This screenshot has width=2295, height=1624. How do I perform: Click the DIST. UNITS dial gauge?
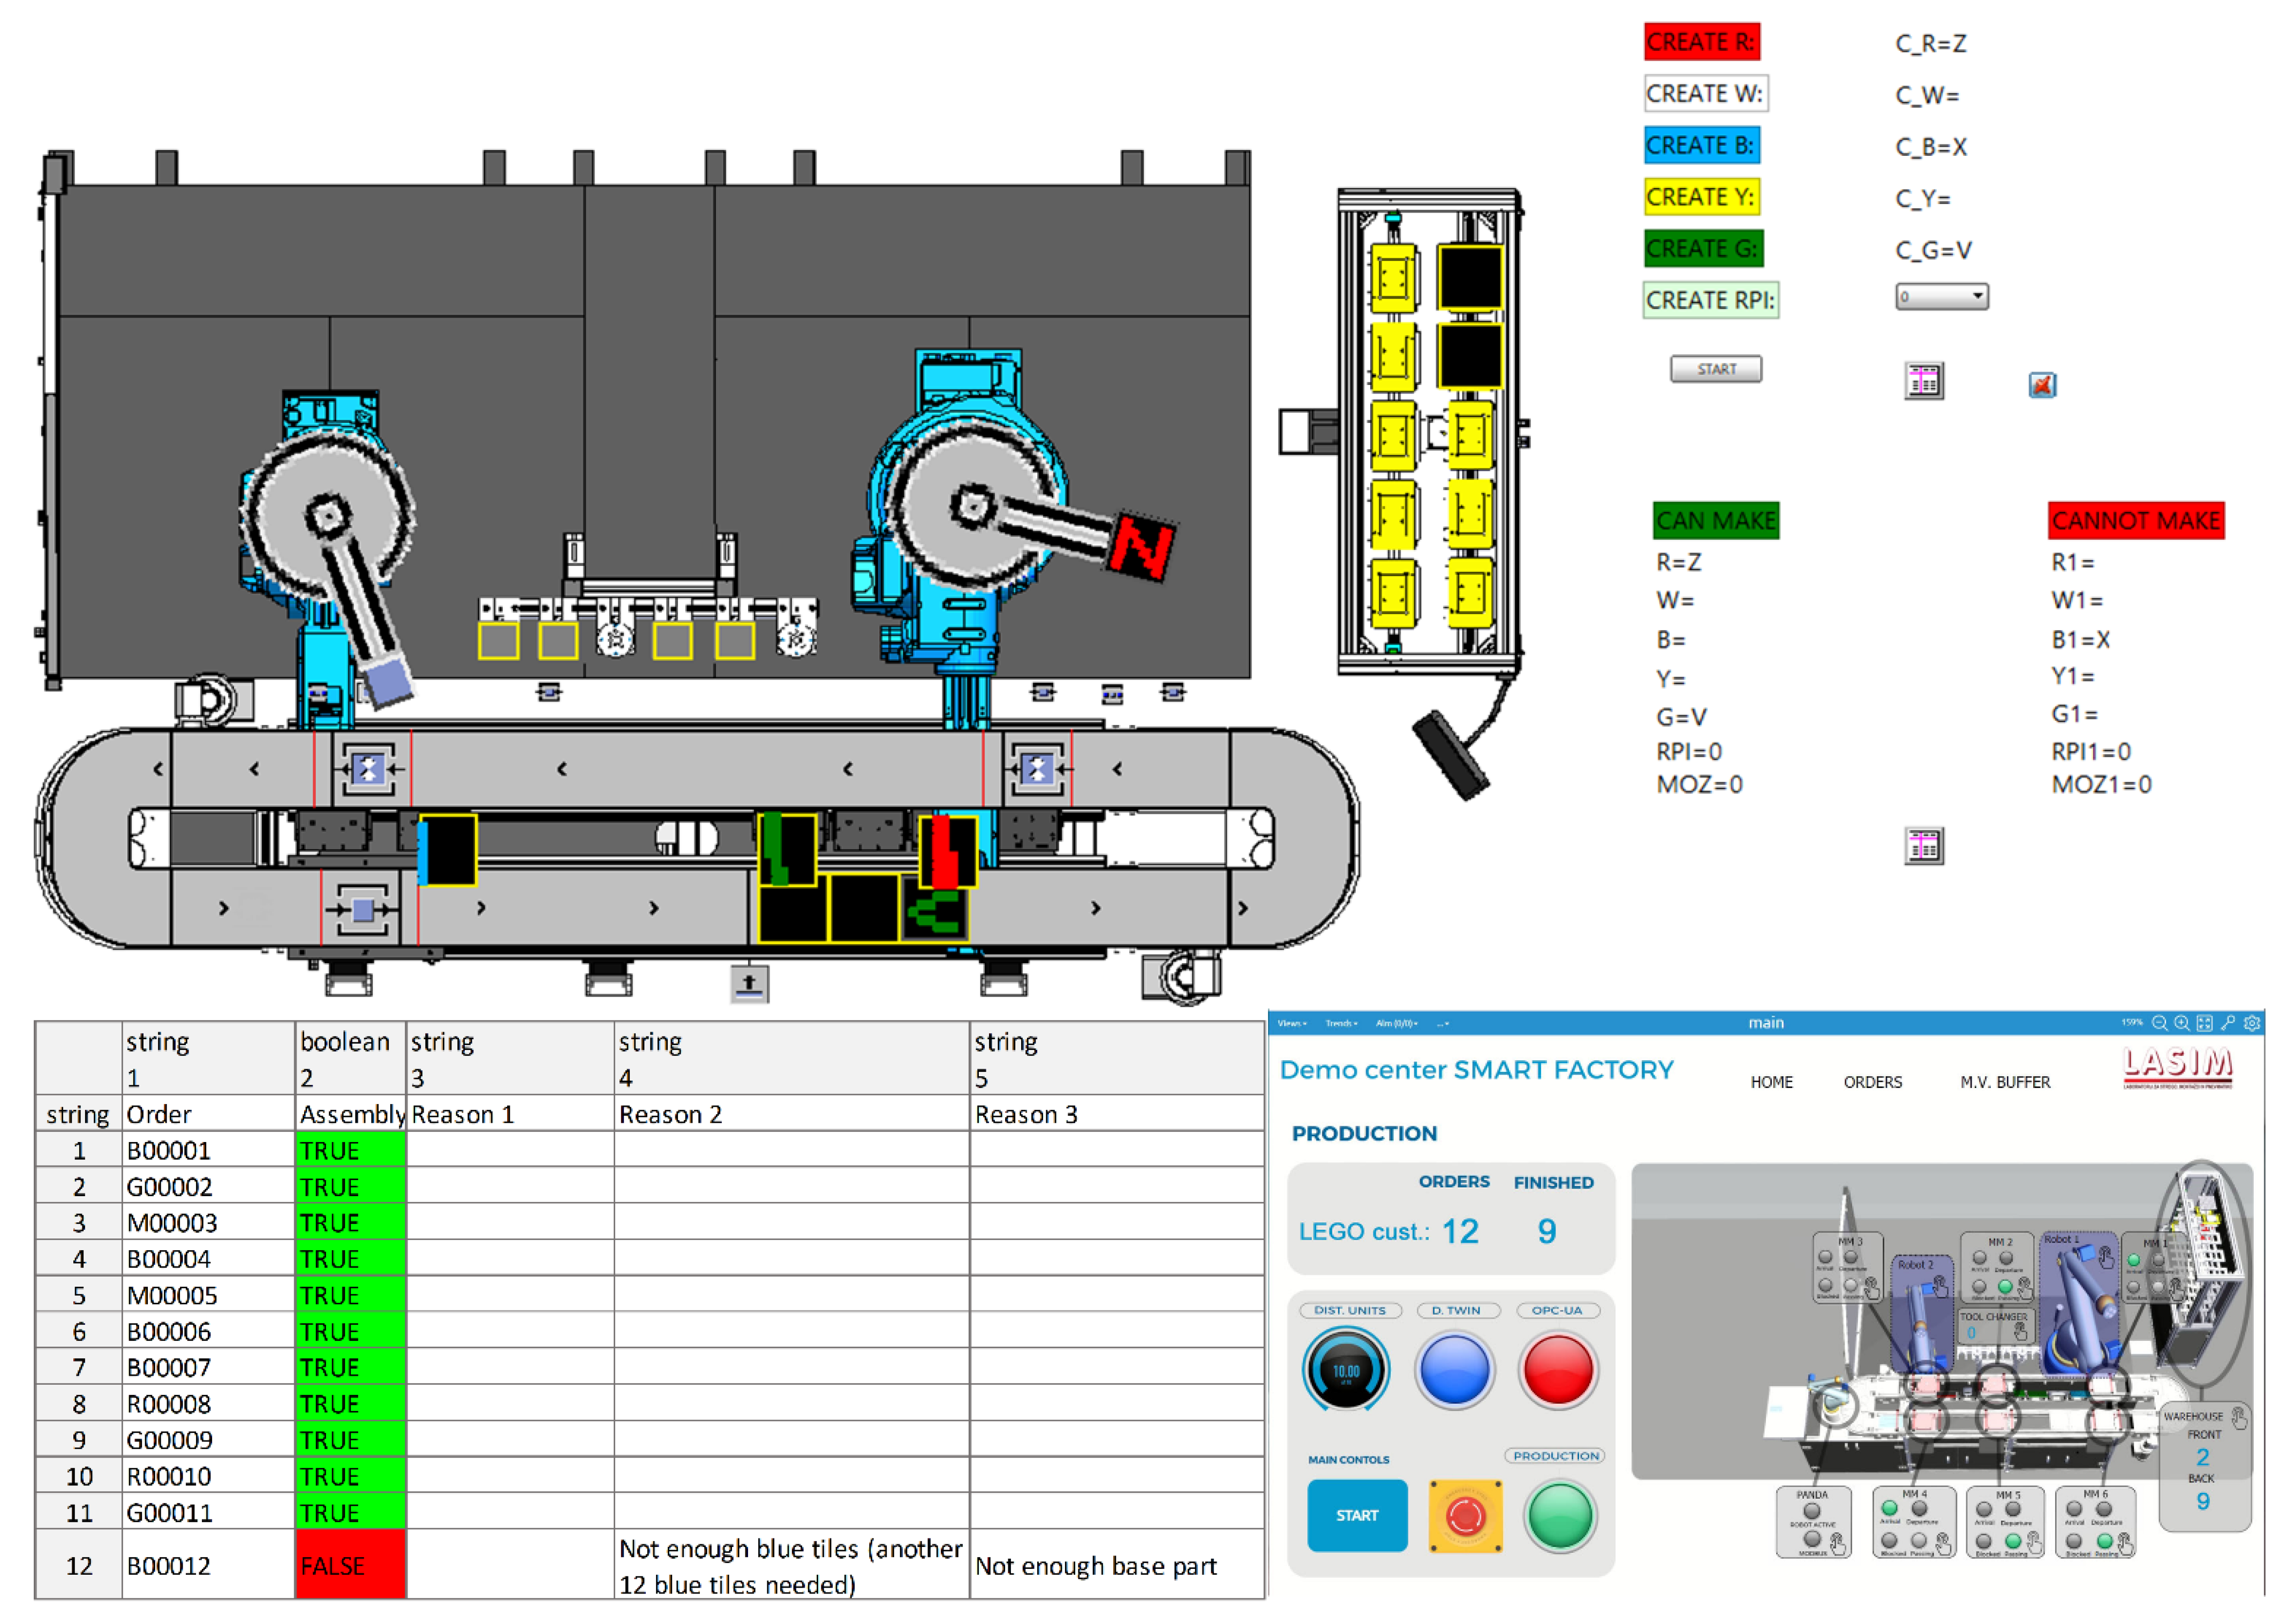coord(1346,1370)
